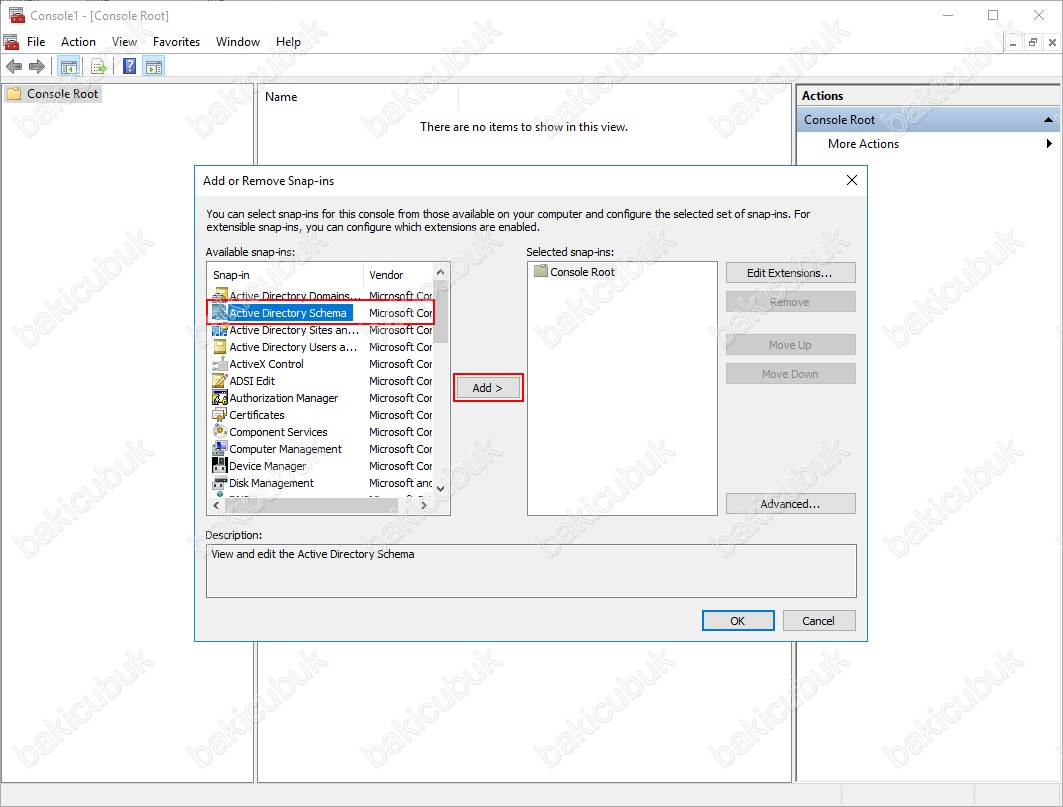Select the Device Manager snap-in icon
The width and height of the screenshot is (1063, 807).
pos(220,466)
